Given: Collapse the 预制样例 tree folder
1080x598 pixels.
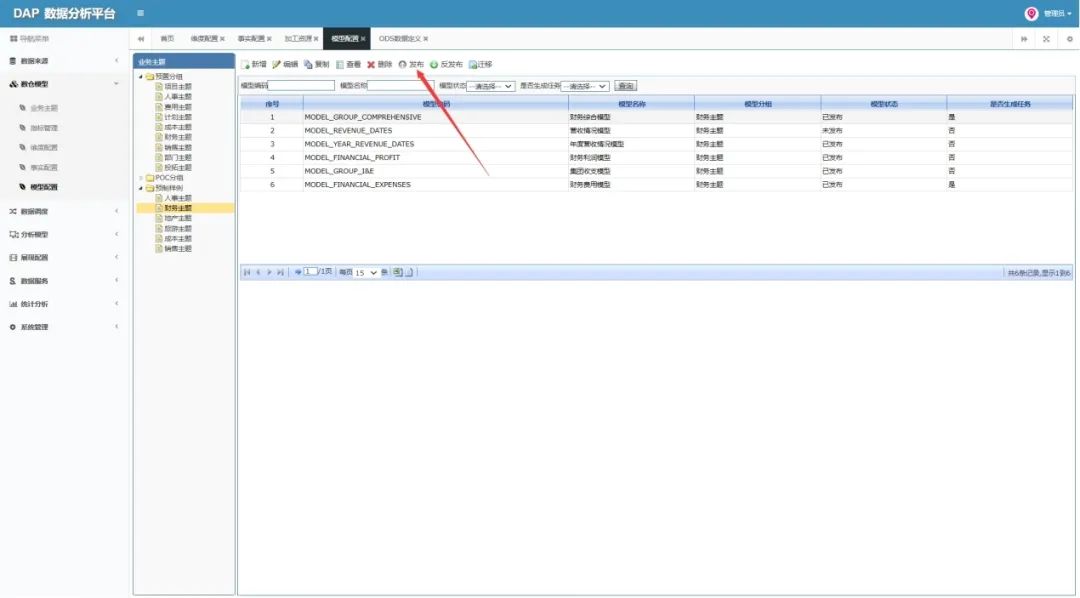Looking at the screenshot, I should [141, 188].
